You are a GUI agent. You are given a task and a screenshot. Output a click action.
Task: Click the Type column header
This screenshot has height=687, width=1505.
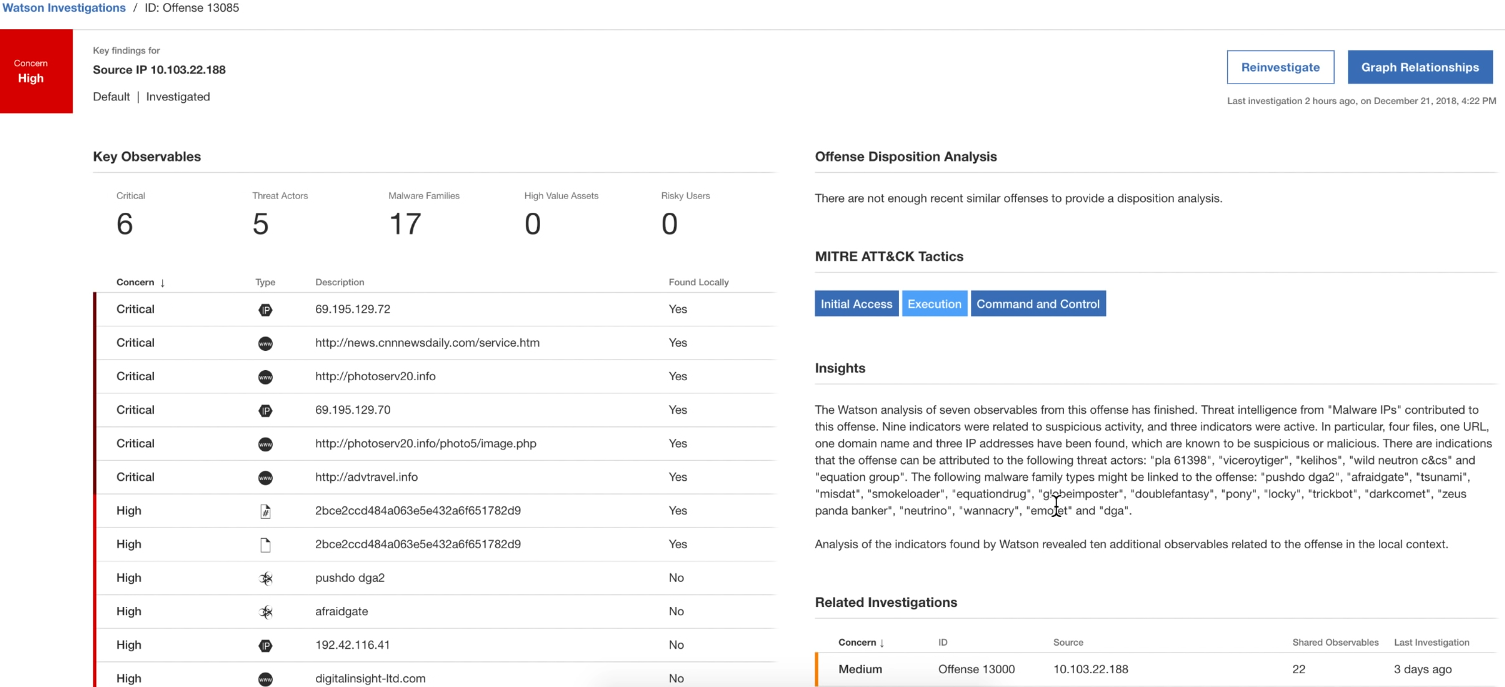coord(265,282)
